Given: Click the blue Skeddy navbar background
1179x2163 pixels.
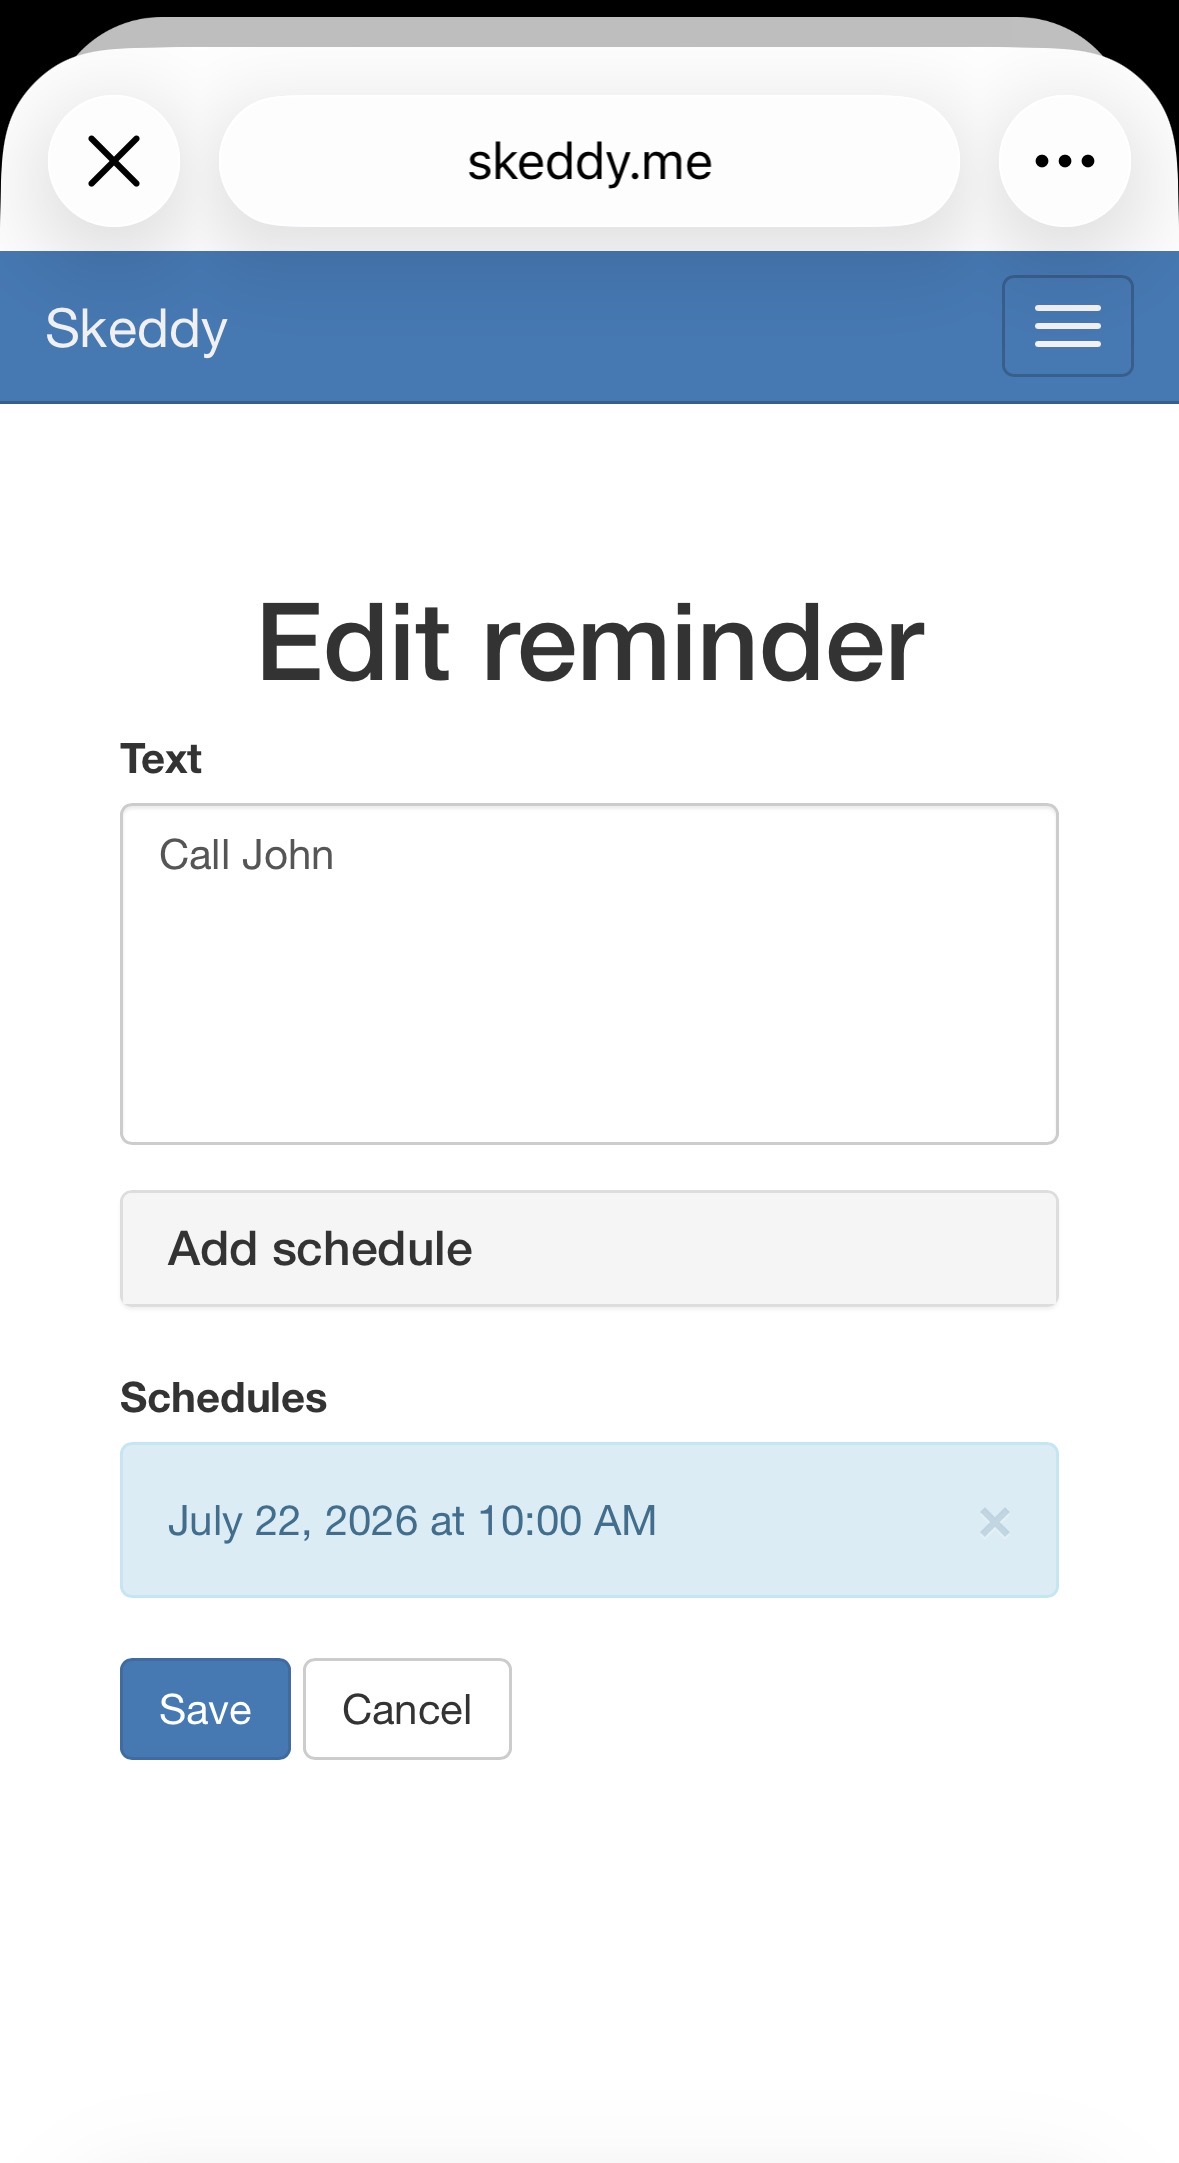Looking at the screenshot, I should pyautogui.click(x=600, y=327).
